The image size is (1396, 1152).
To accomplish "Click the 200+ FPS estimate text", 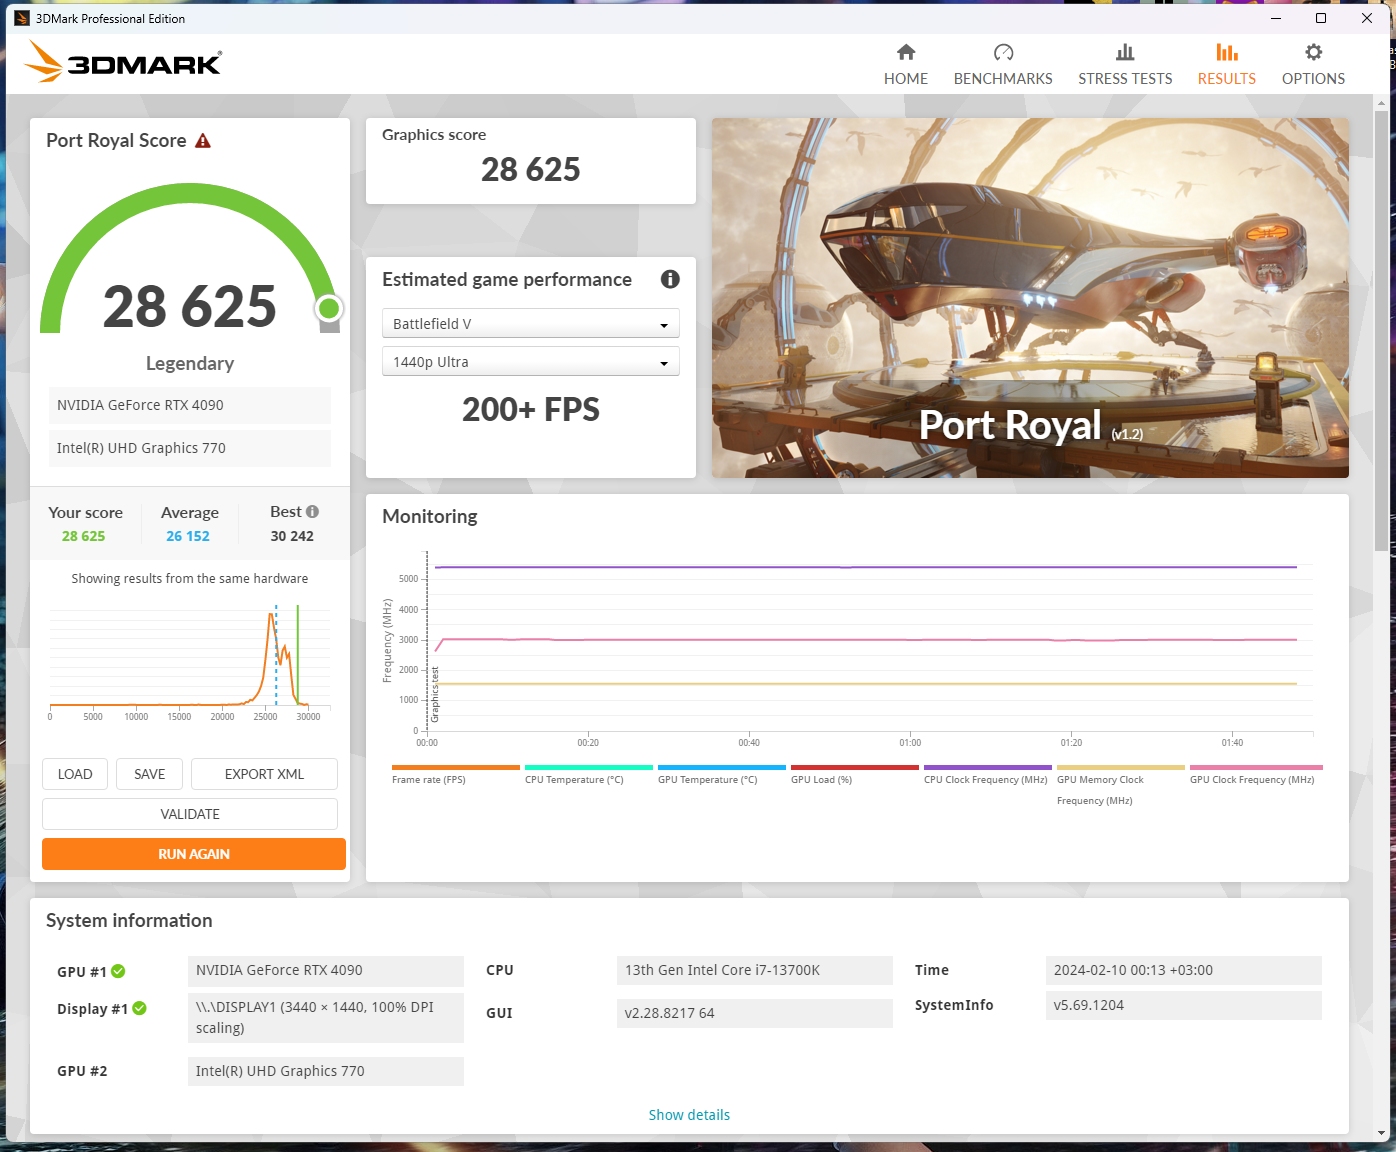I will (531, 409).
